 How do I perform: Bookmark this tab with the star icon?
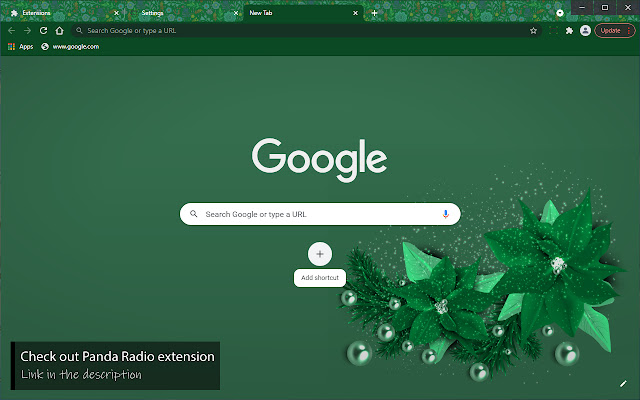click(x=533, y=31)
